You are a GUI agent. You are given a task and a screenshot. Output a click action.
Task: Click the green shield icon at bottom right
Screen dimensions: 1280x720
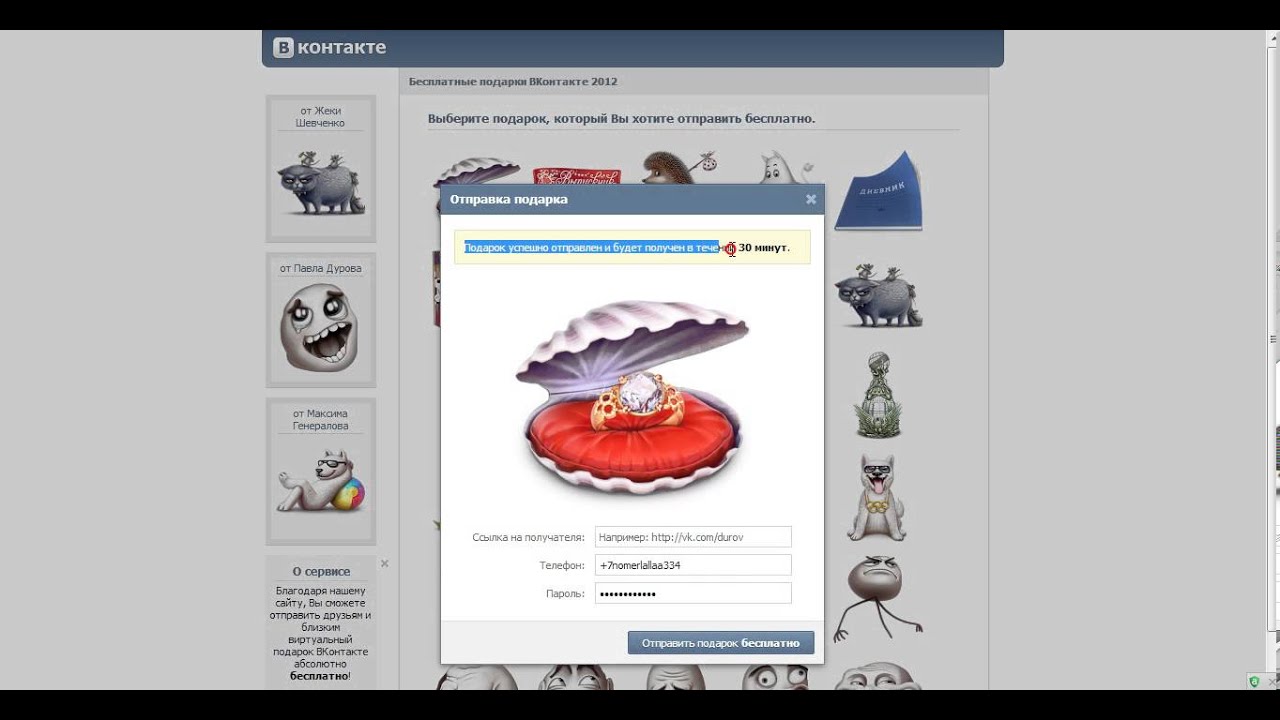(1254, 681)
